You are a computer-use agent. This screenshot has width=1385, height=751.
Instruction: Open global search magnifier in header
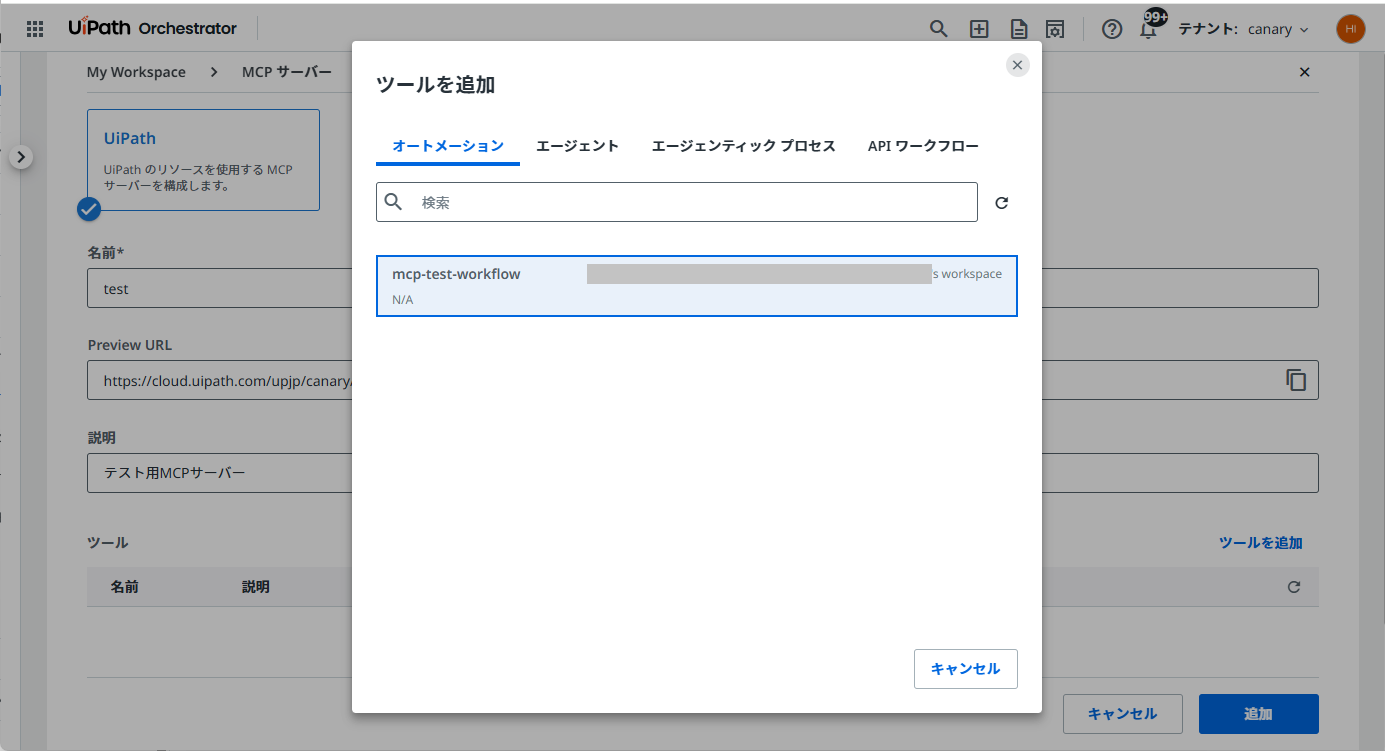coord(938,29)
